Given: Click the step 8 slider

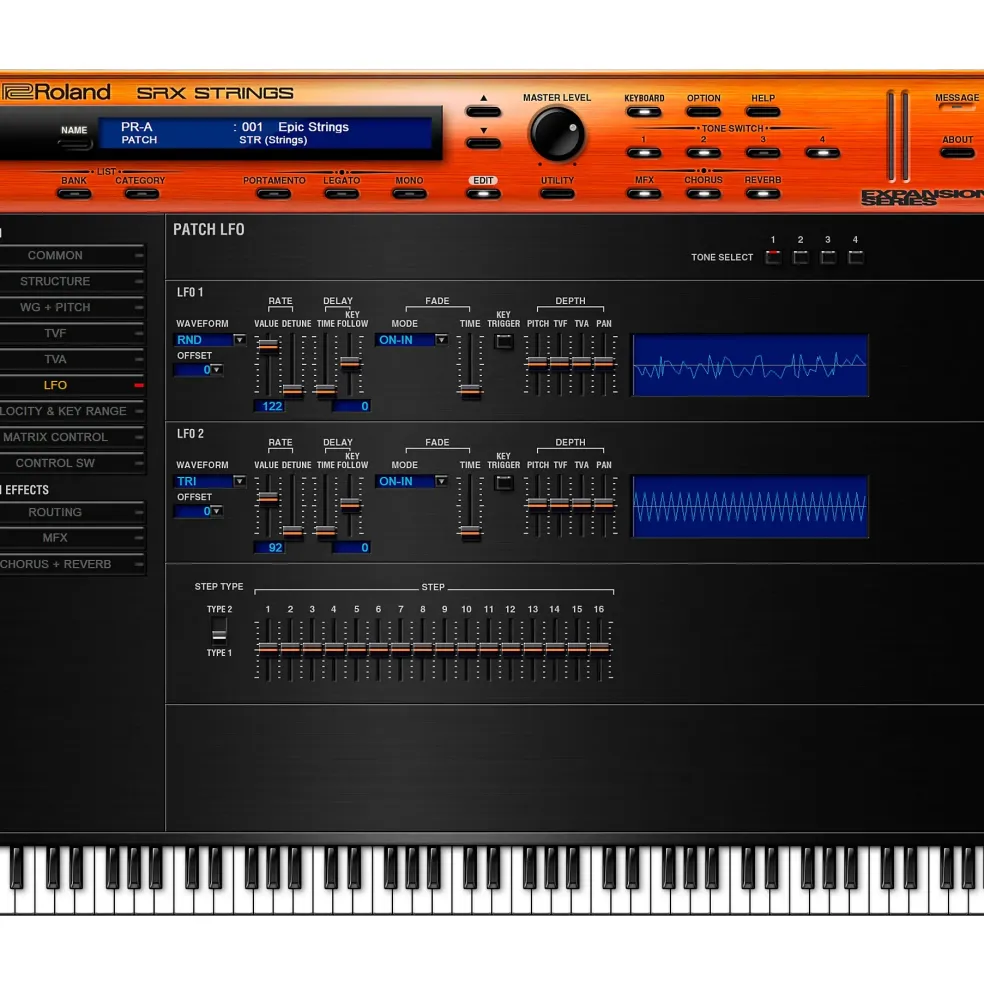Looking at the screenshot, I should [x=422, y=649].
